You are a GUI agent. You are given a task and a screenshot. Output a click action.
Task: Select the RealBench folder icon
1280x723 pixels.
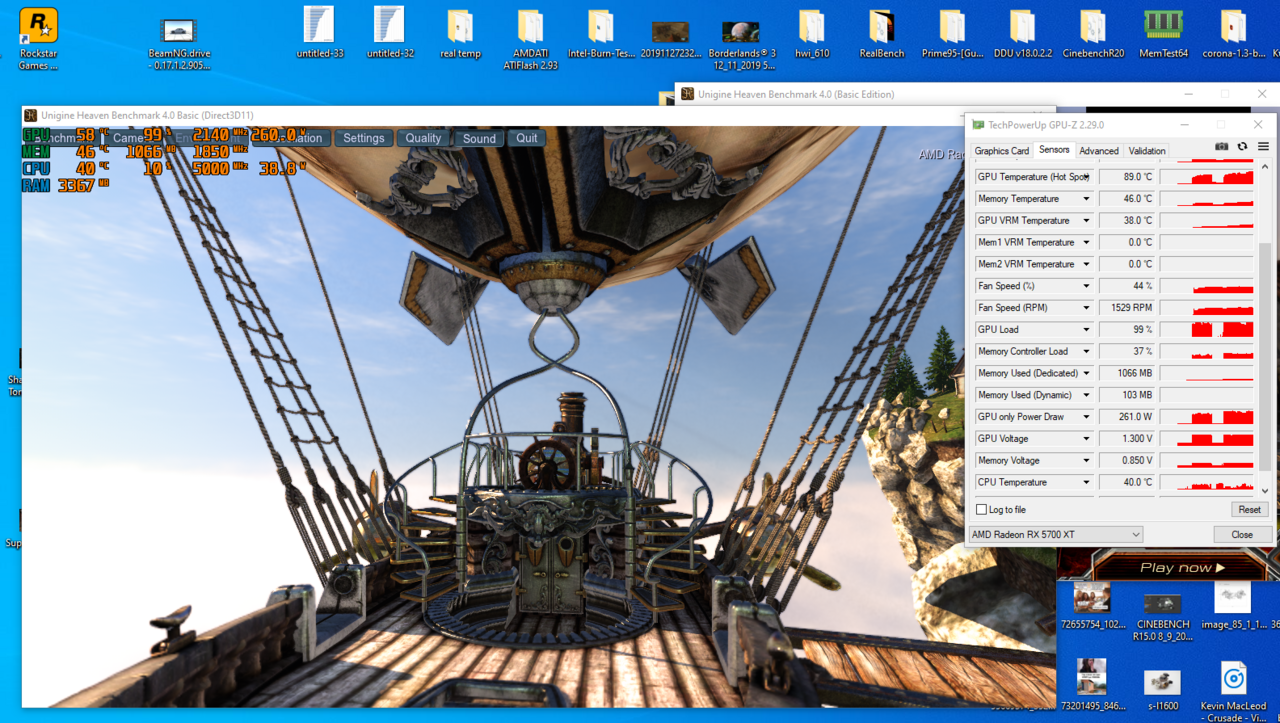(881, 34)
